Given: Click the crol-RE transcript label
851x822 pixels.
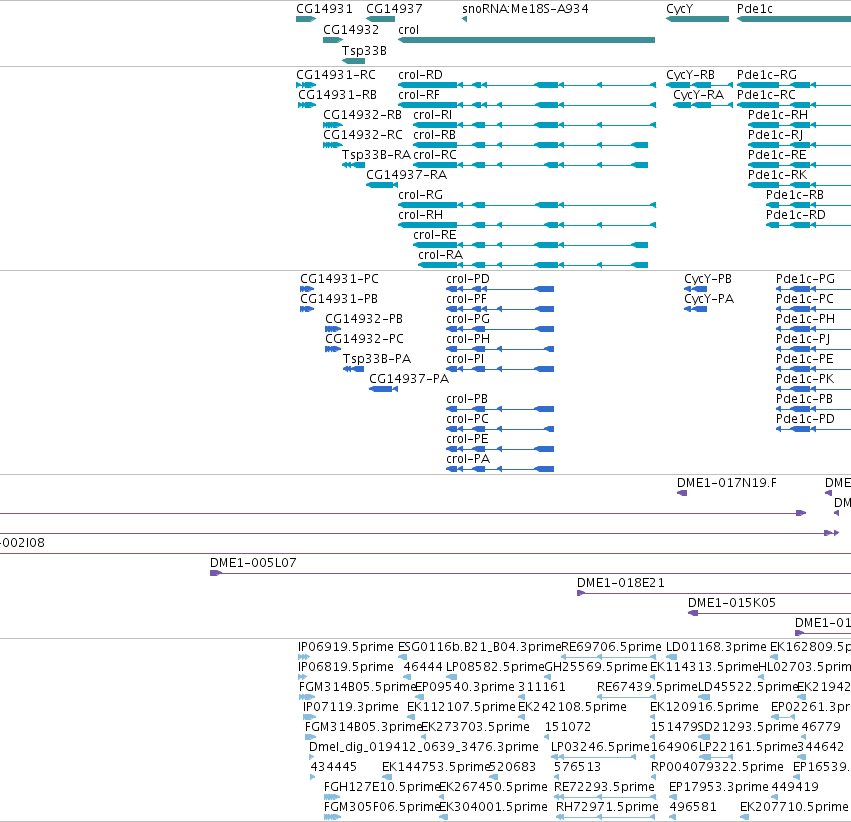Looking at the screenshot, I should (x=434, y=234).
